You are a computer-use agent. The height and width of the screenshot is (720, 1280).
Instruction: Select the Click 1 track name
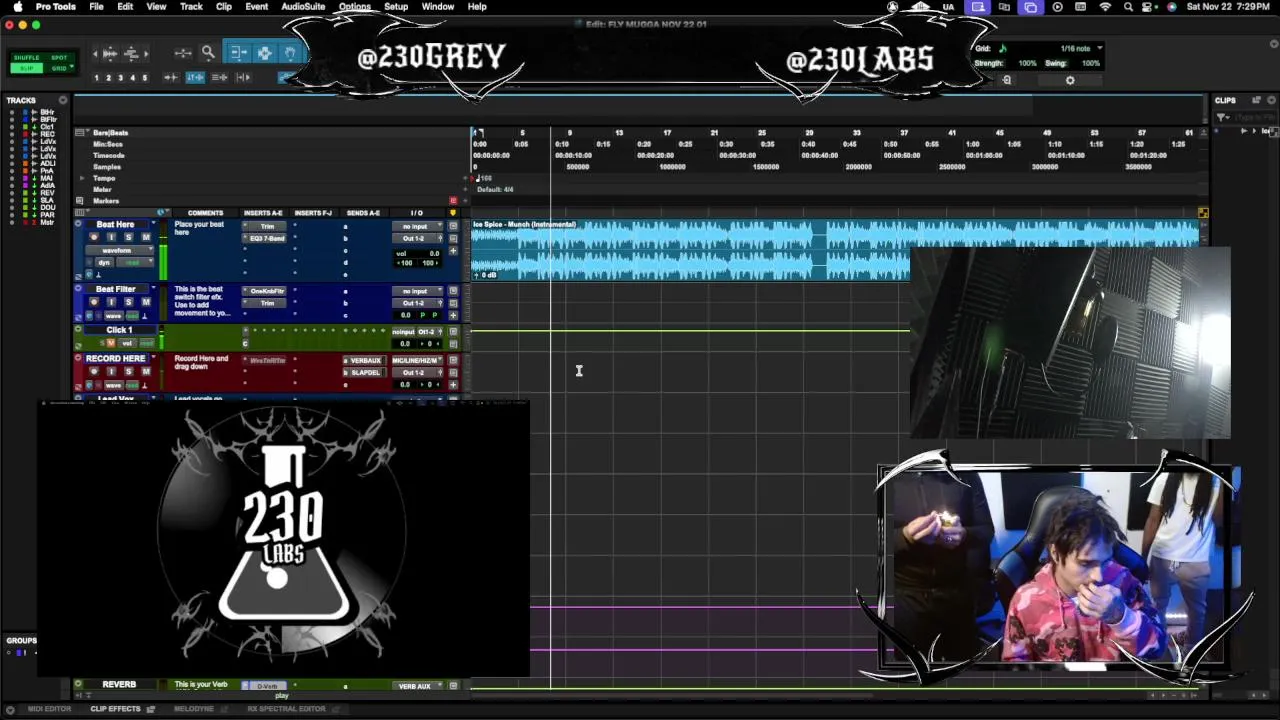click(x=120, y=330)
